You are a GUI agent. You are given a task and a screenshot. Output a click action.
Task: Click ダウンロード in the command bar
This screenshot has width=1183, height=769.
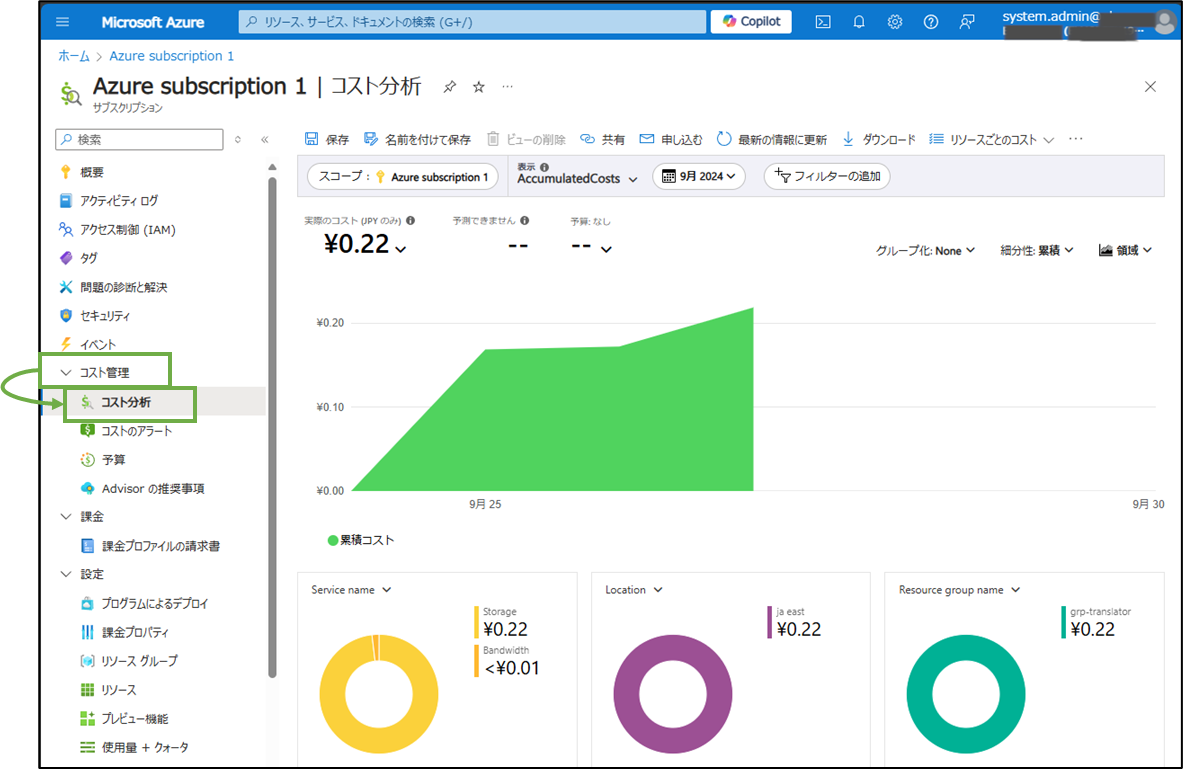(x=878, y=140)
